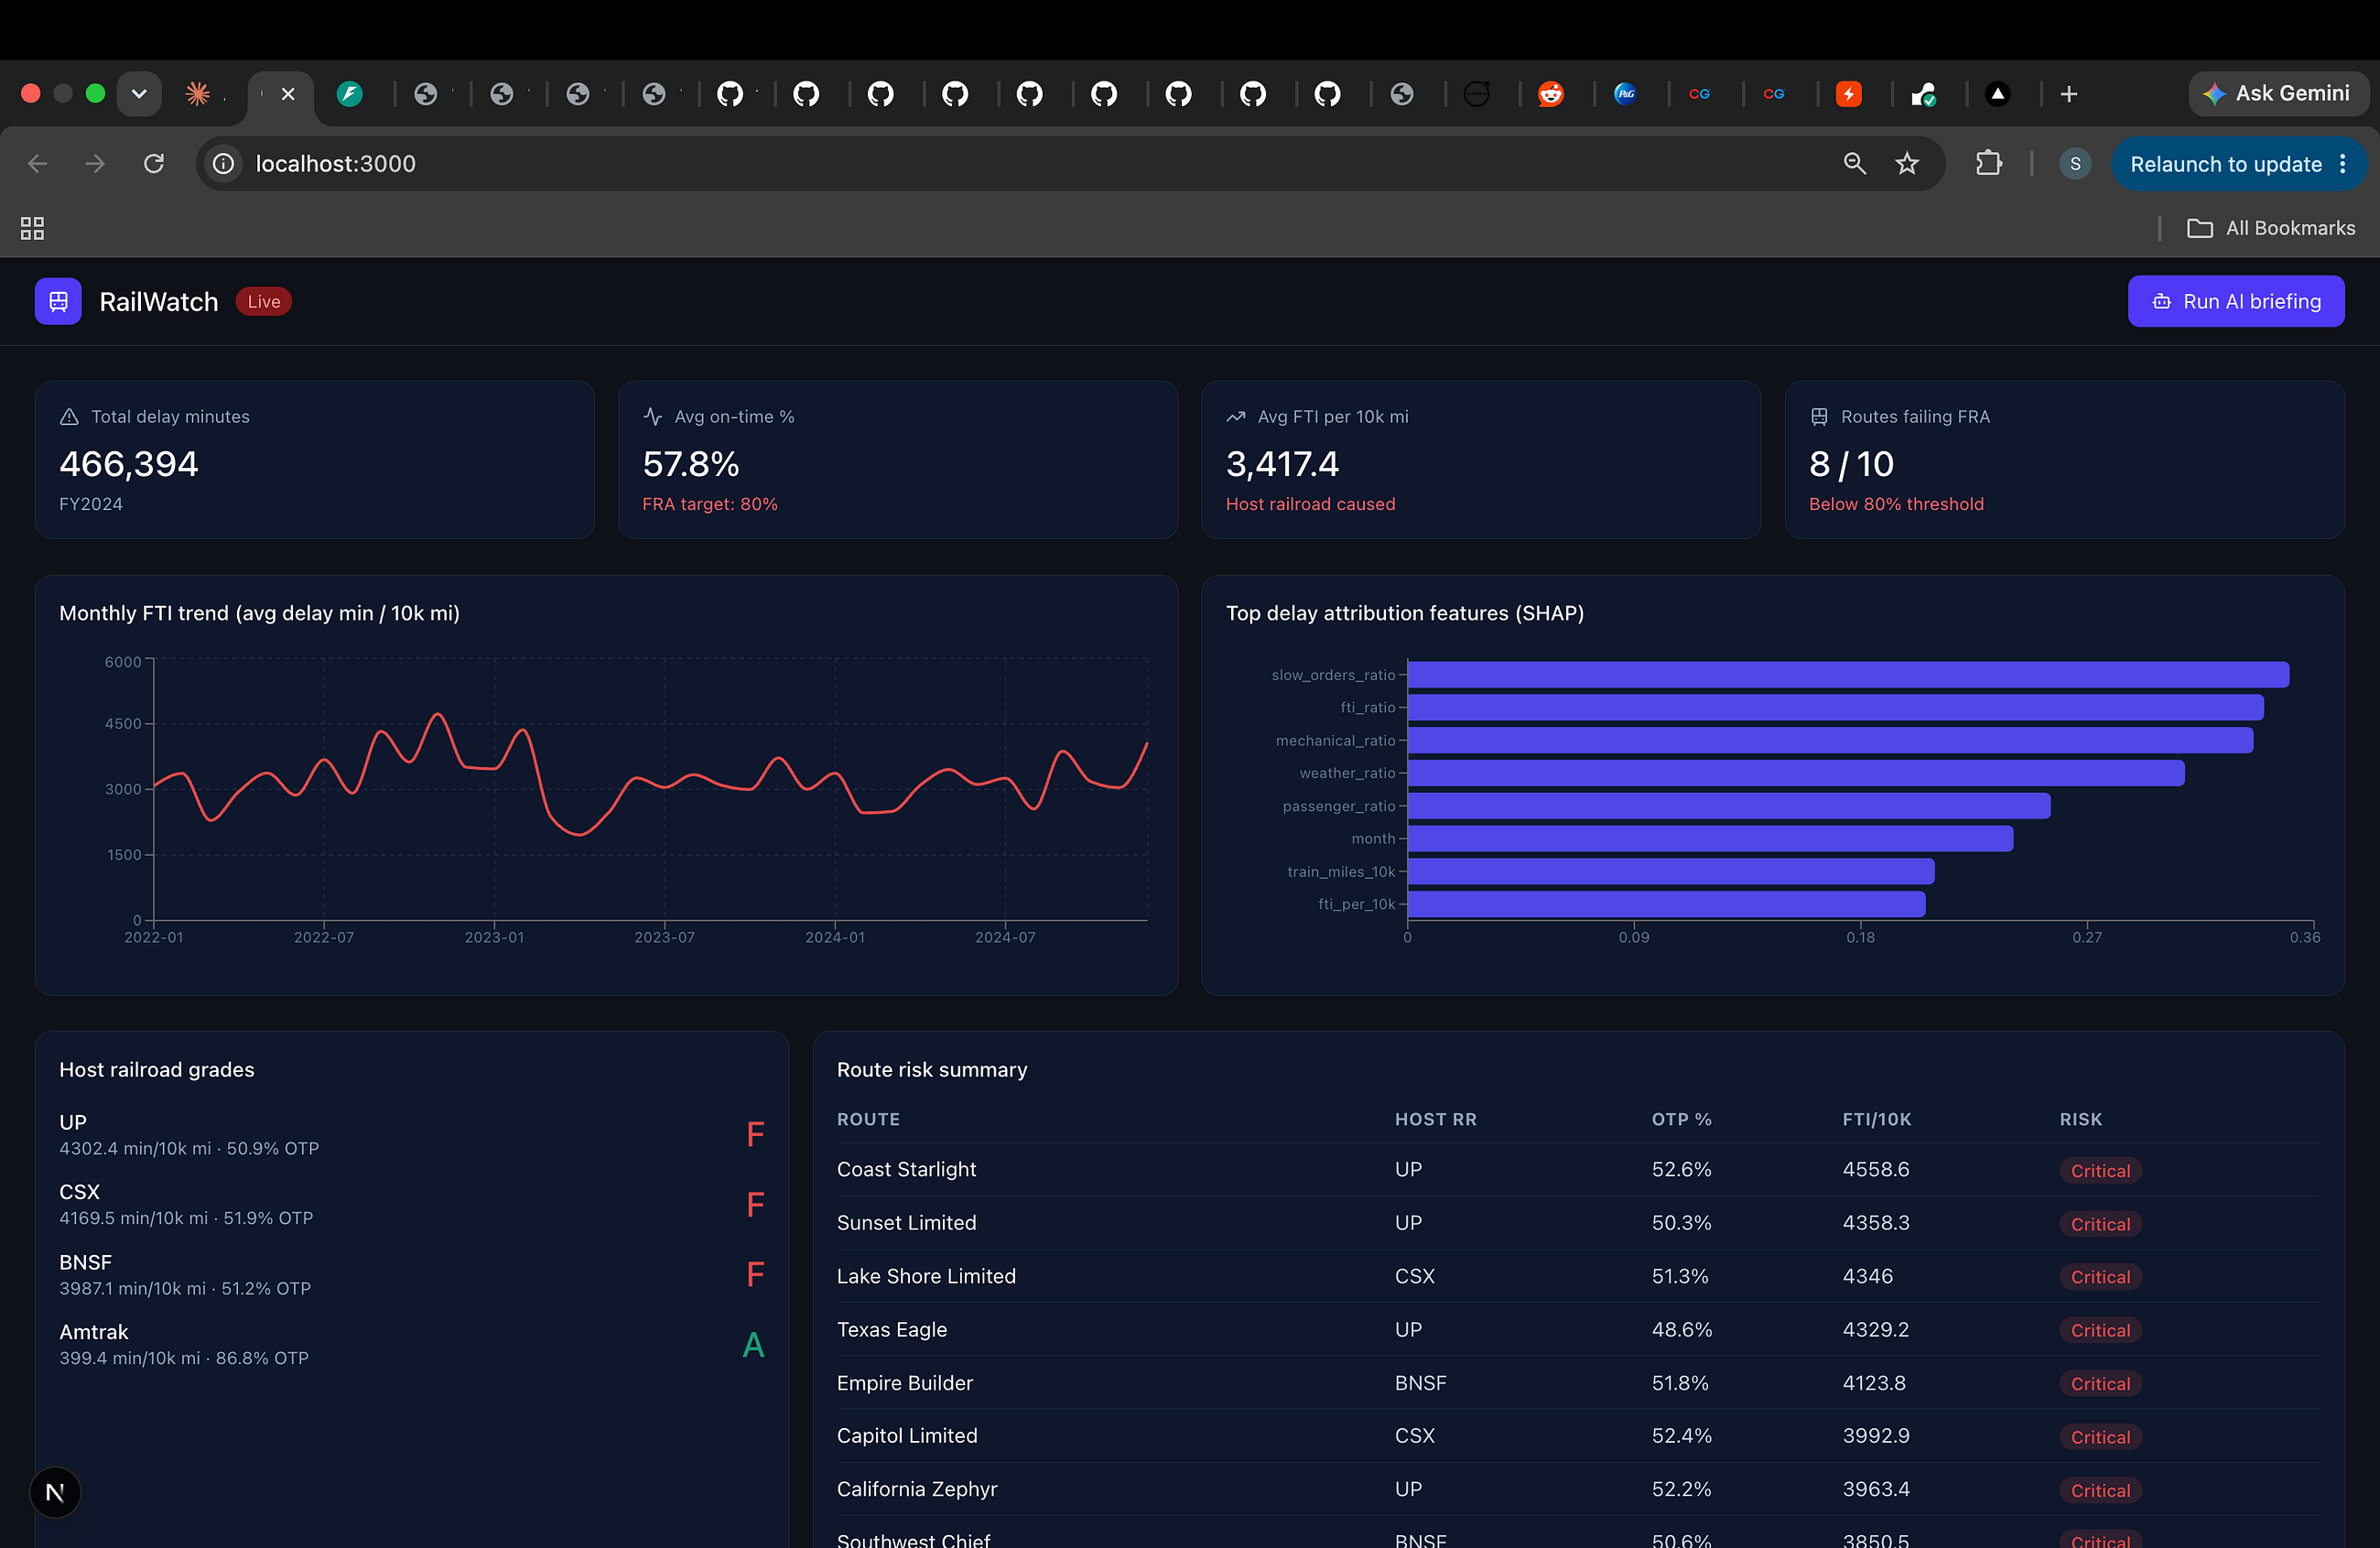Select the UP host railroad row
Viewport: 2380px width, 1548px height.
(411, 1134)
